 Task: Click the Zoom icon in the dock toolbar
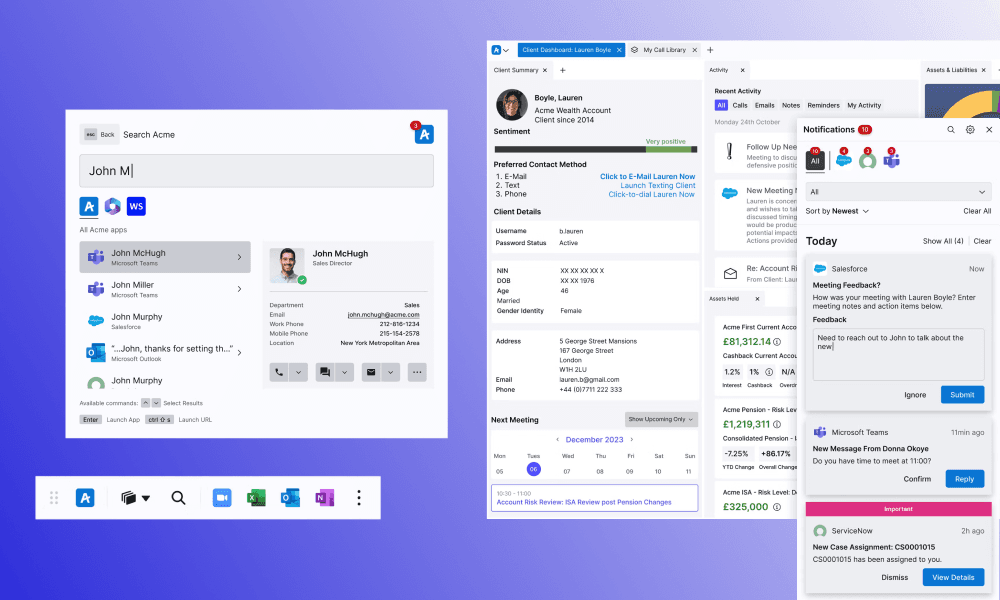(x=222, y=498)
